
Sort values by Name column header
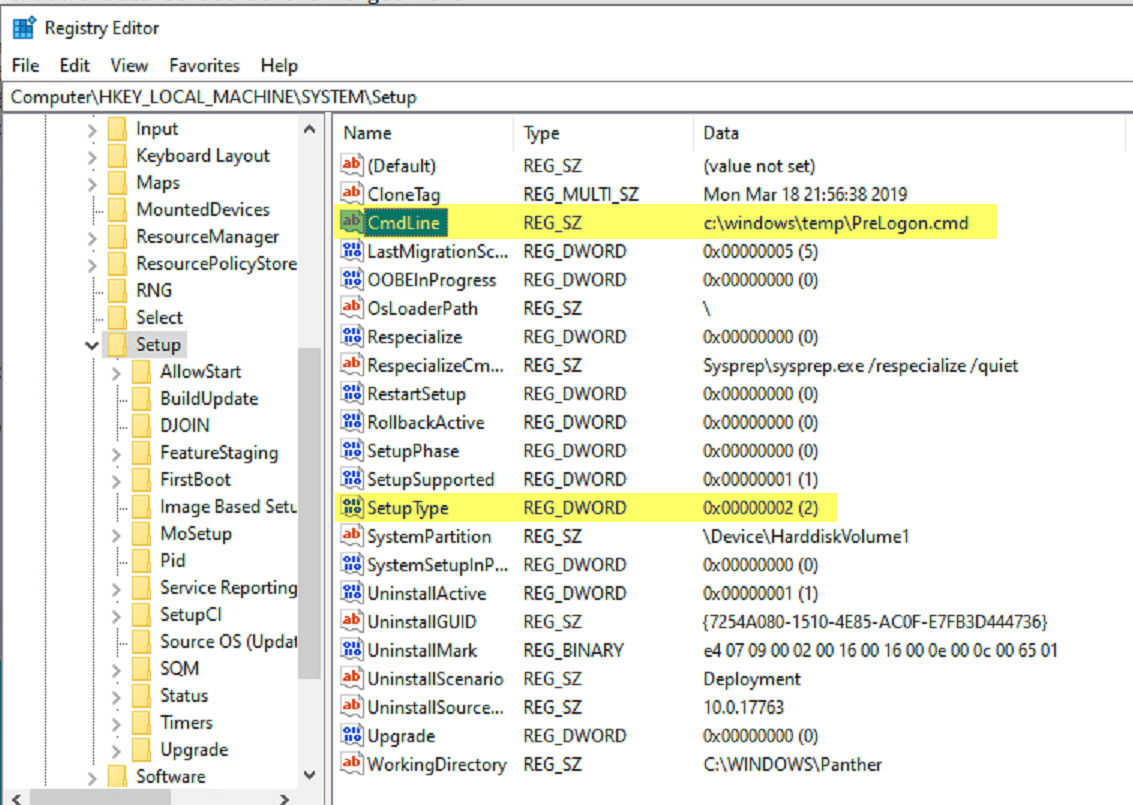pyautogui.click(x=424, y=133)
